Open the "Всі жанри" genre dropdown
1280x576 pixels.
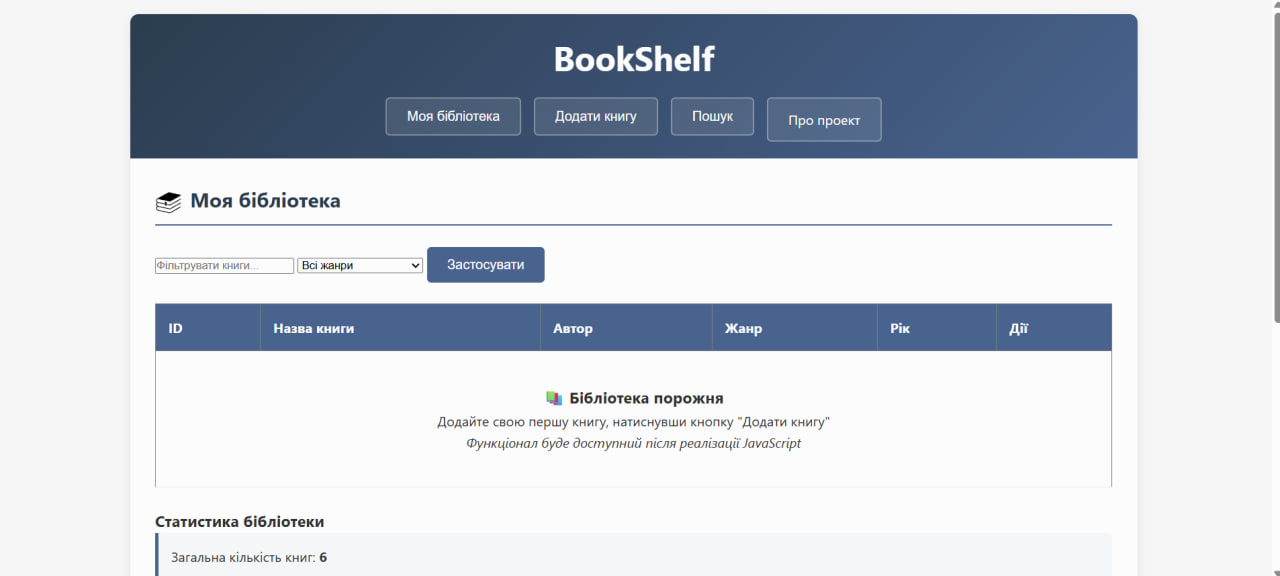click(x=358, y=265)
